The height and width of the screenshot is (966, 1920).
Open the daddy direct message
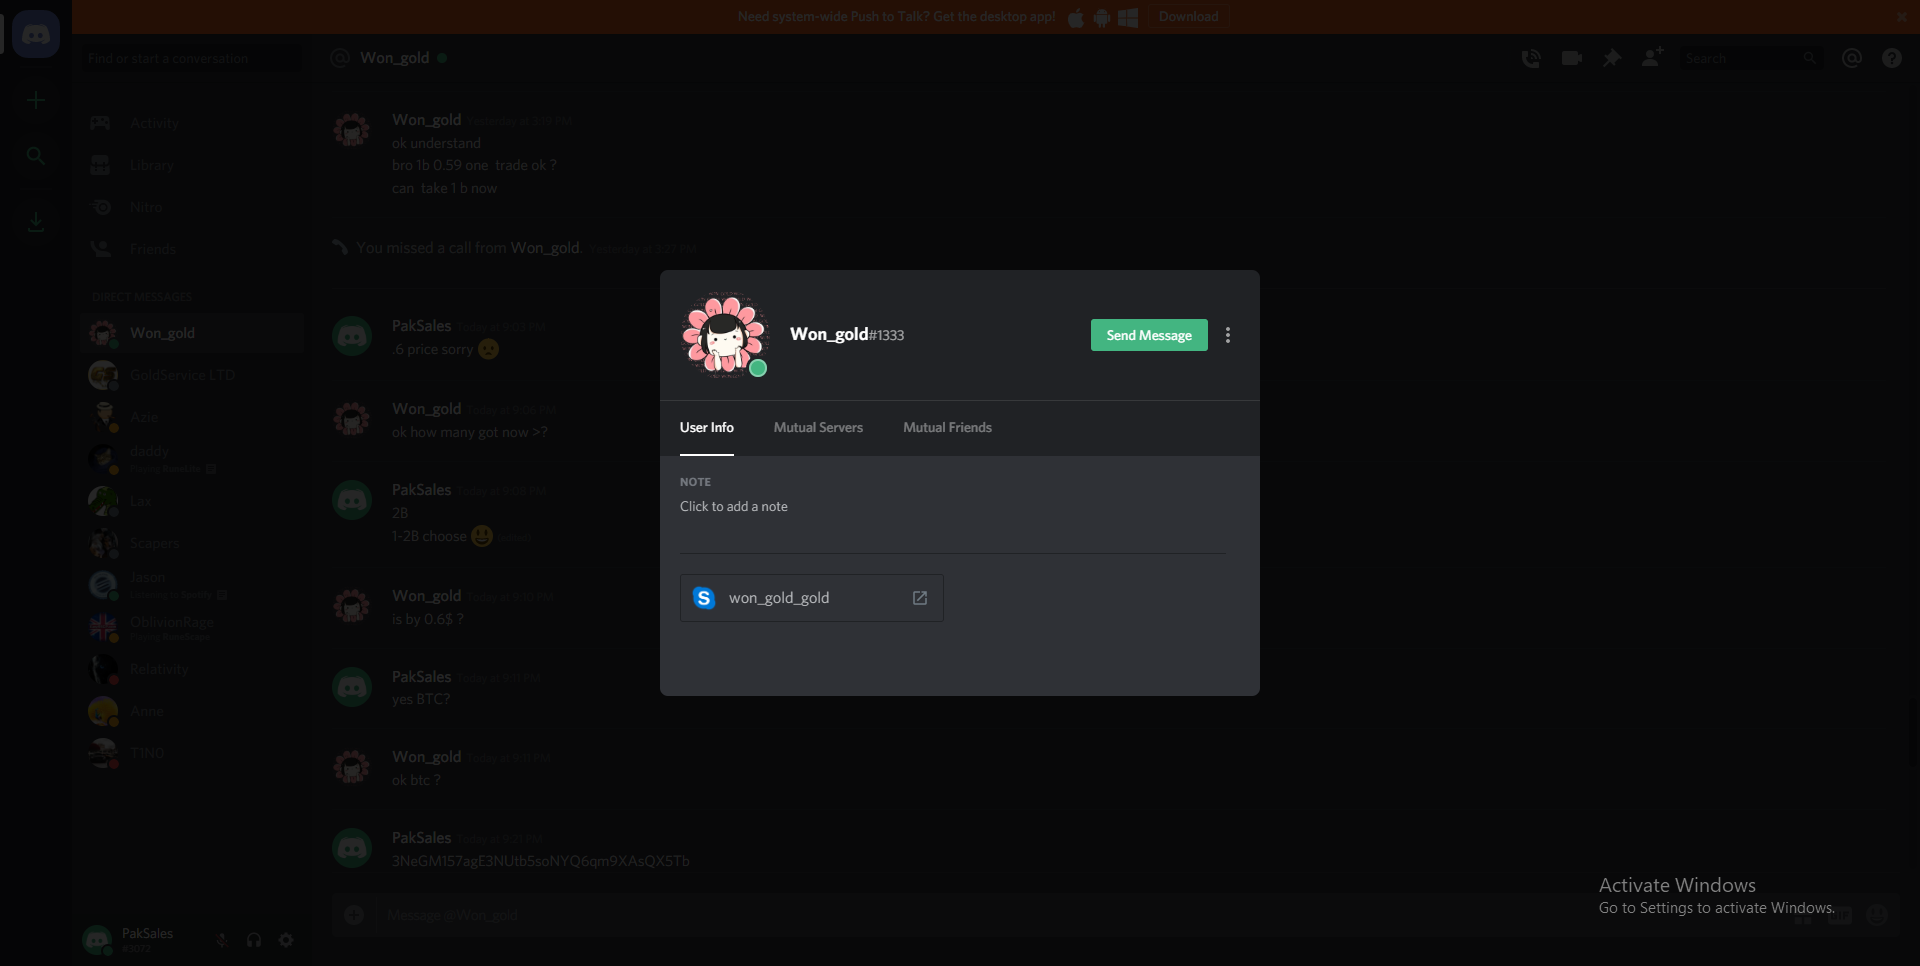point(192,459)
